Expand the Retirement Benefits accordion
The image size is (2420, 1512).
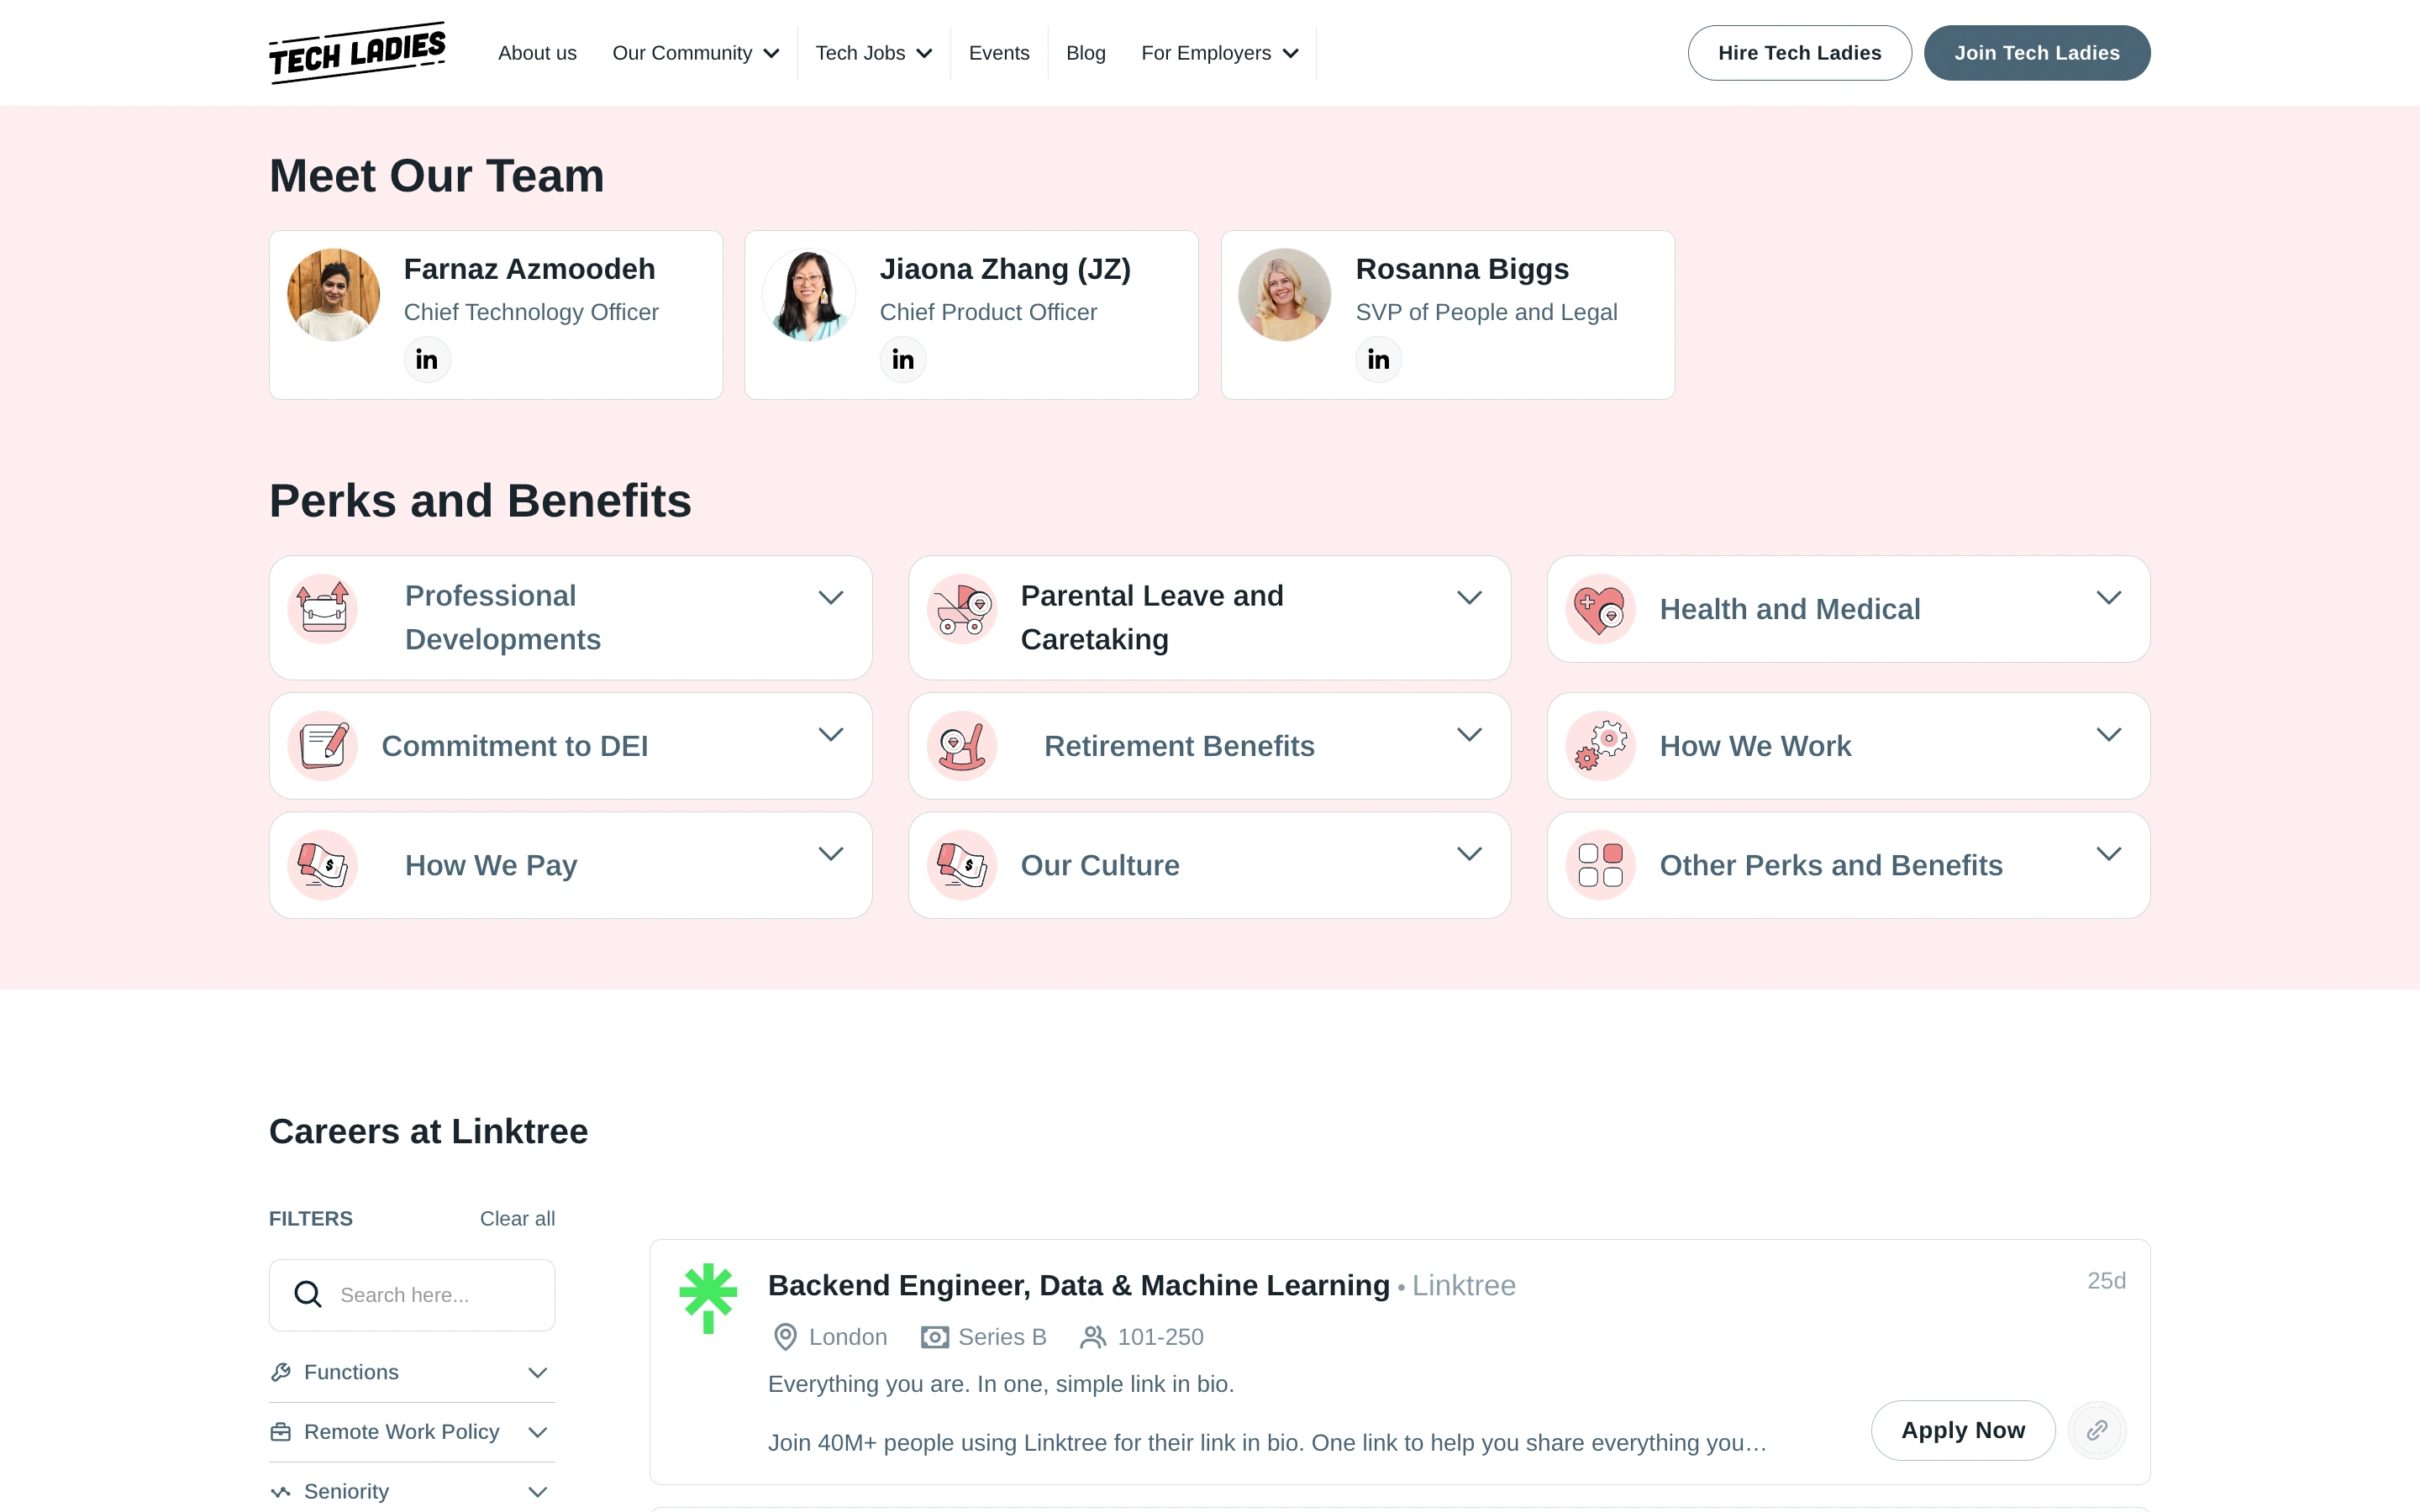pos(1468,735)
